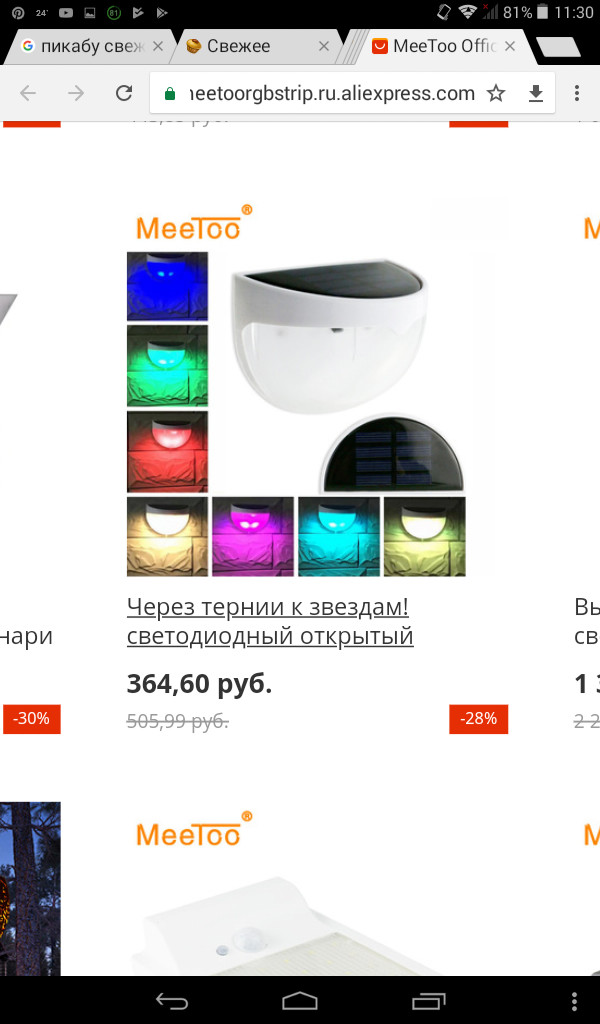Reload the page with the refresh icon

pos(123,93)
